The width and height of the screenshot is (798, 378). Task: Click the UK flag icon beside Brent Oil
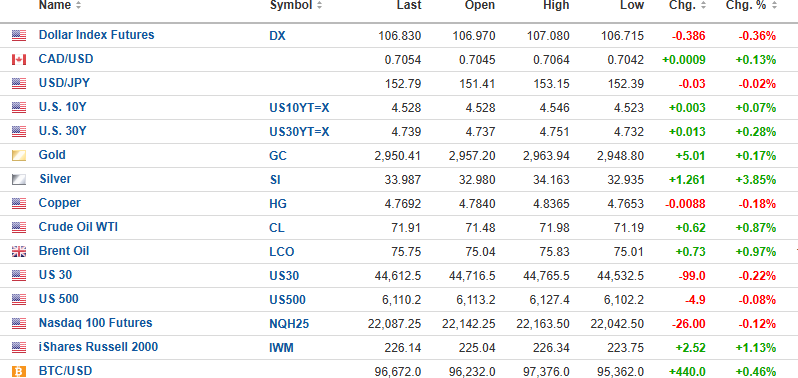coord(19,252)
